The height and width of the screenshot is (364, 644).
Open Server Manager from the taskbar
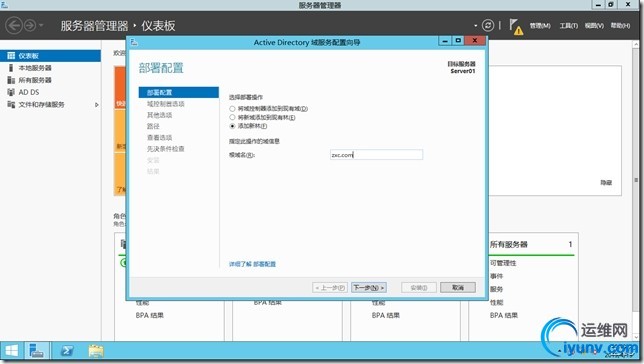click(37, 350)
